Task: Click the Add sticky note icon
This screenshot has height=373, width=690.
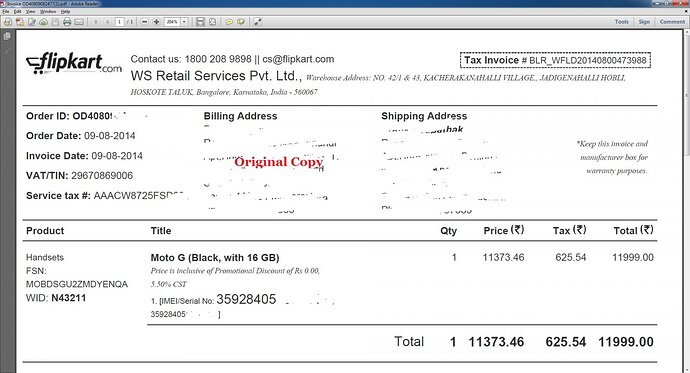Action: [229, 22]
